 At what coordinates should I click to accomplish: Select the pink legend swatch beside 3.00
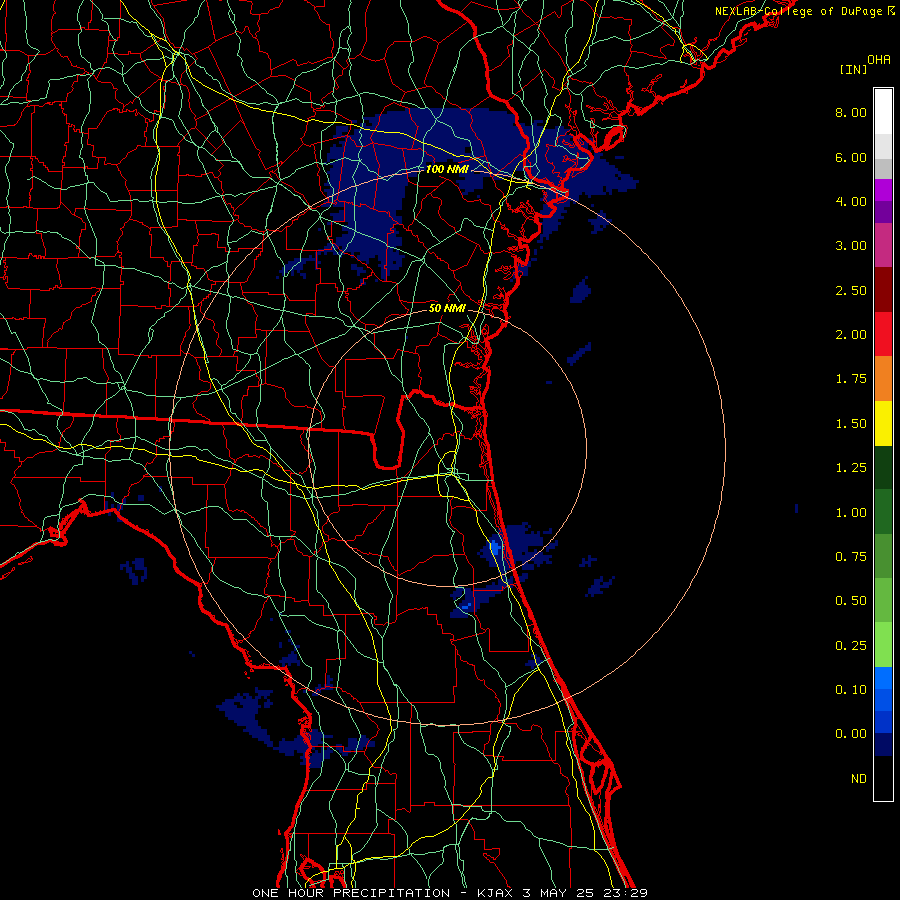click(883, 245)
